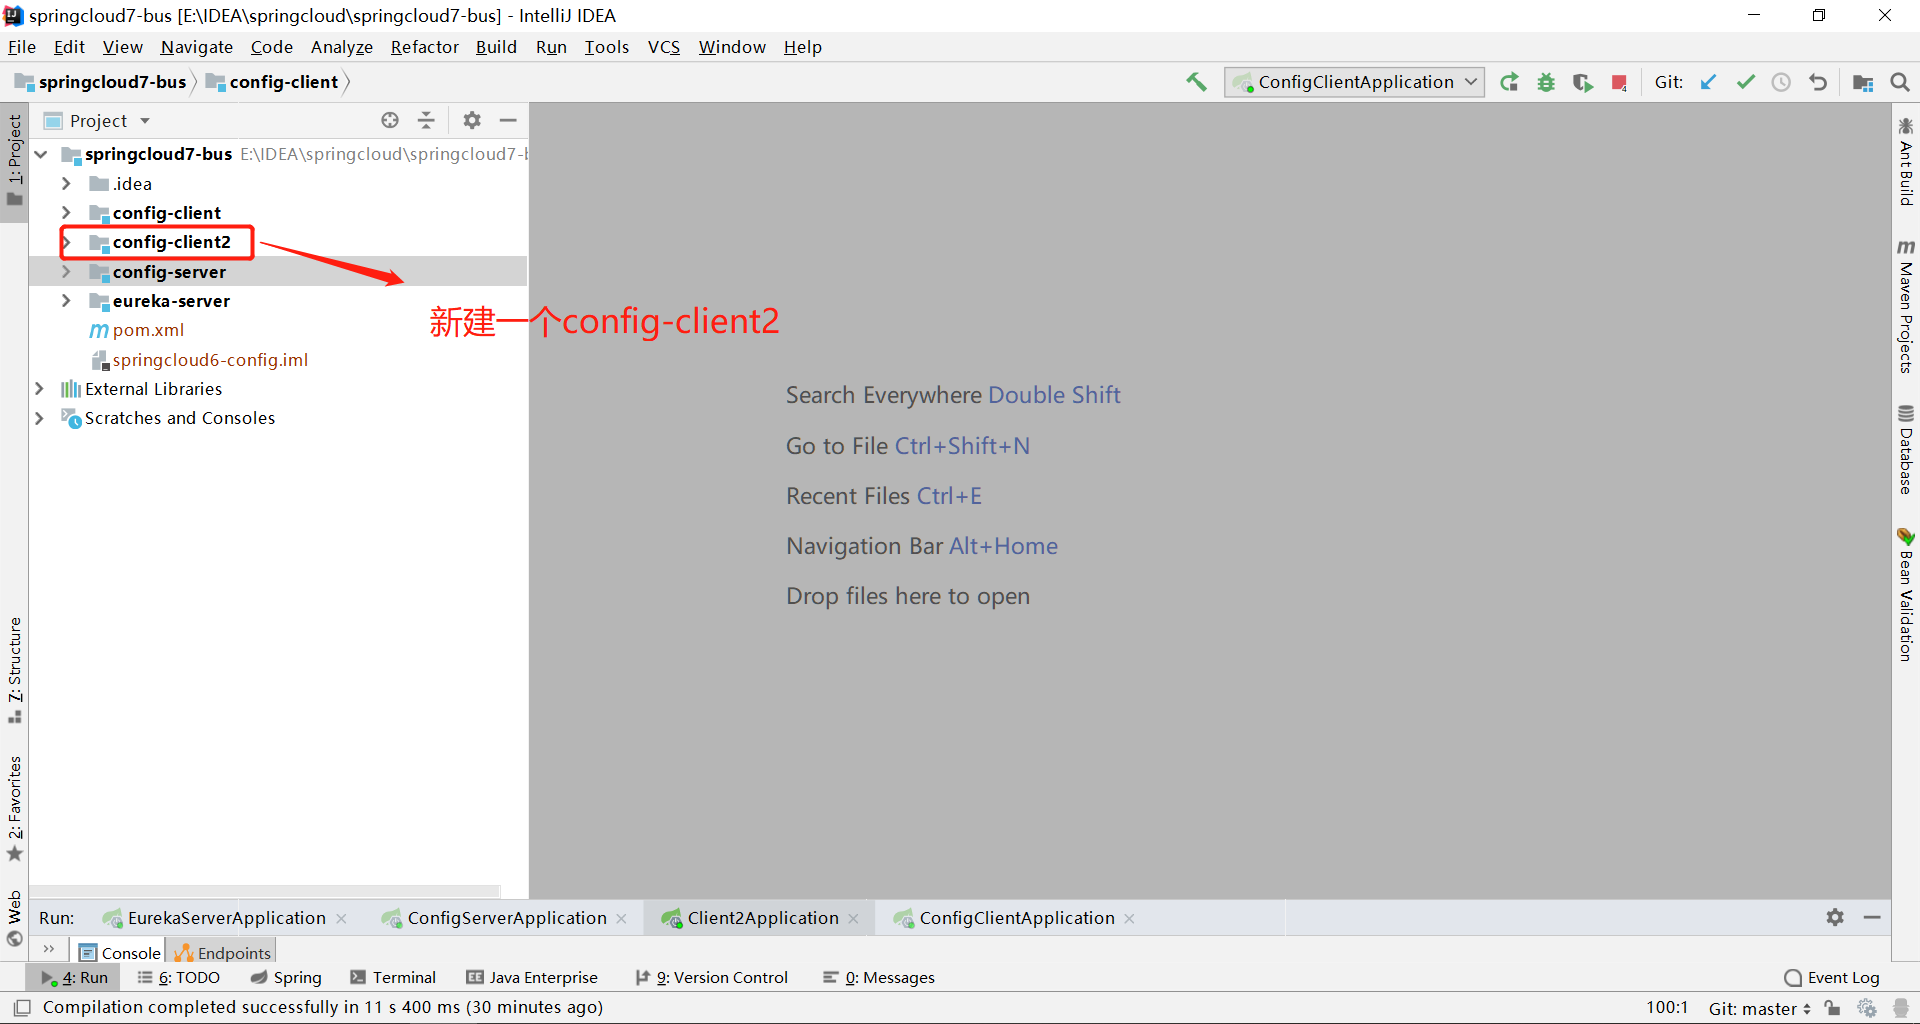Expand the config-client module
The image size is (1920, 1024).
click(x=66, y=213)
